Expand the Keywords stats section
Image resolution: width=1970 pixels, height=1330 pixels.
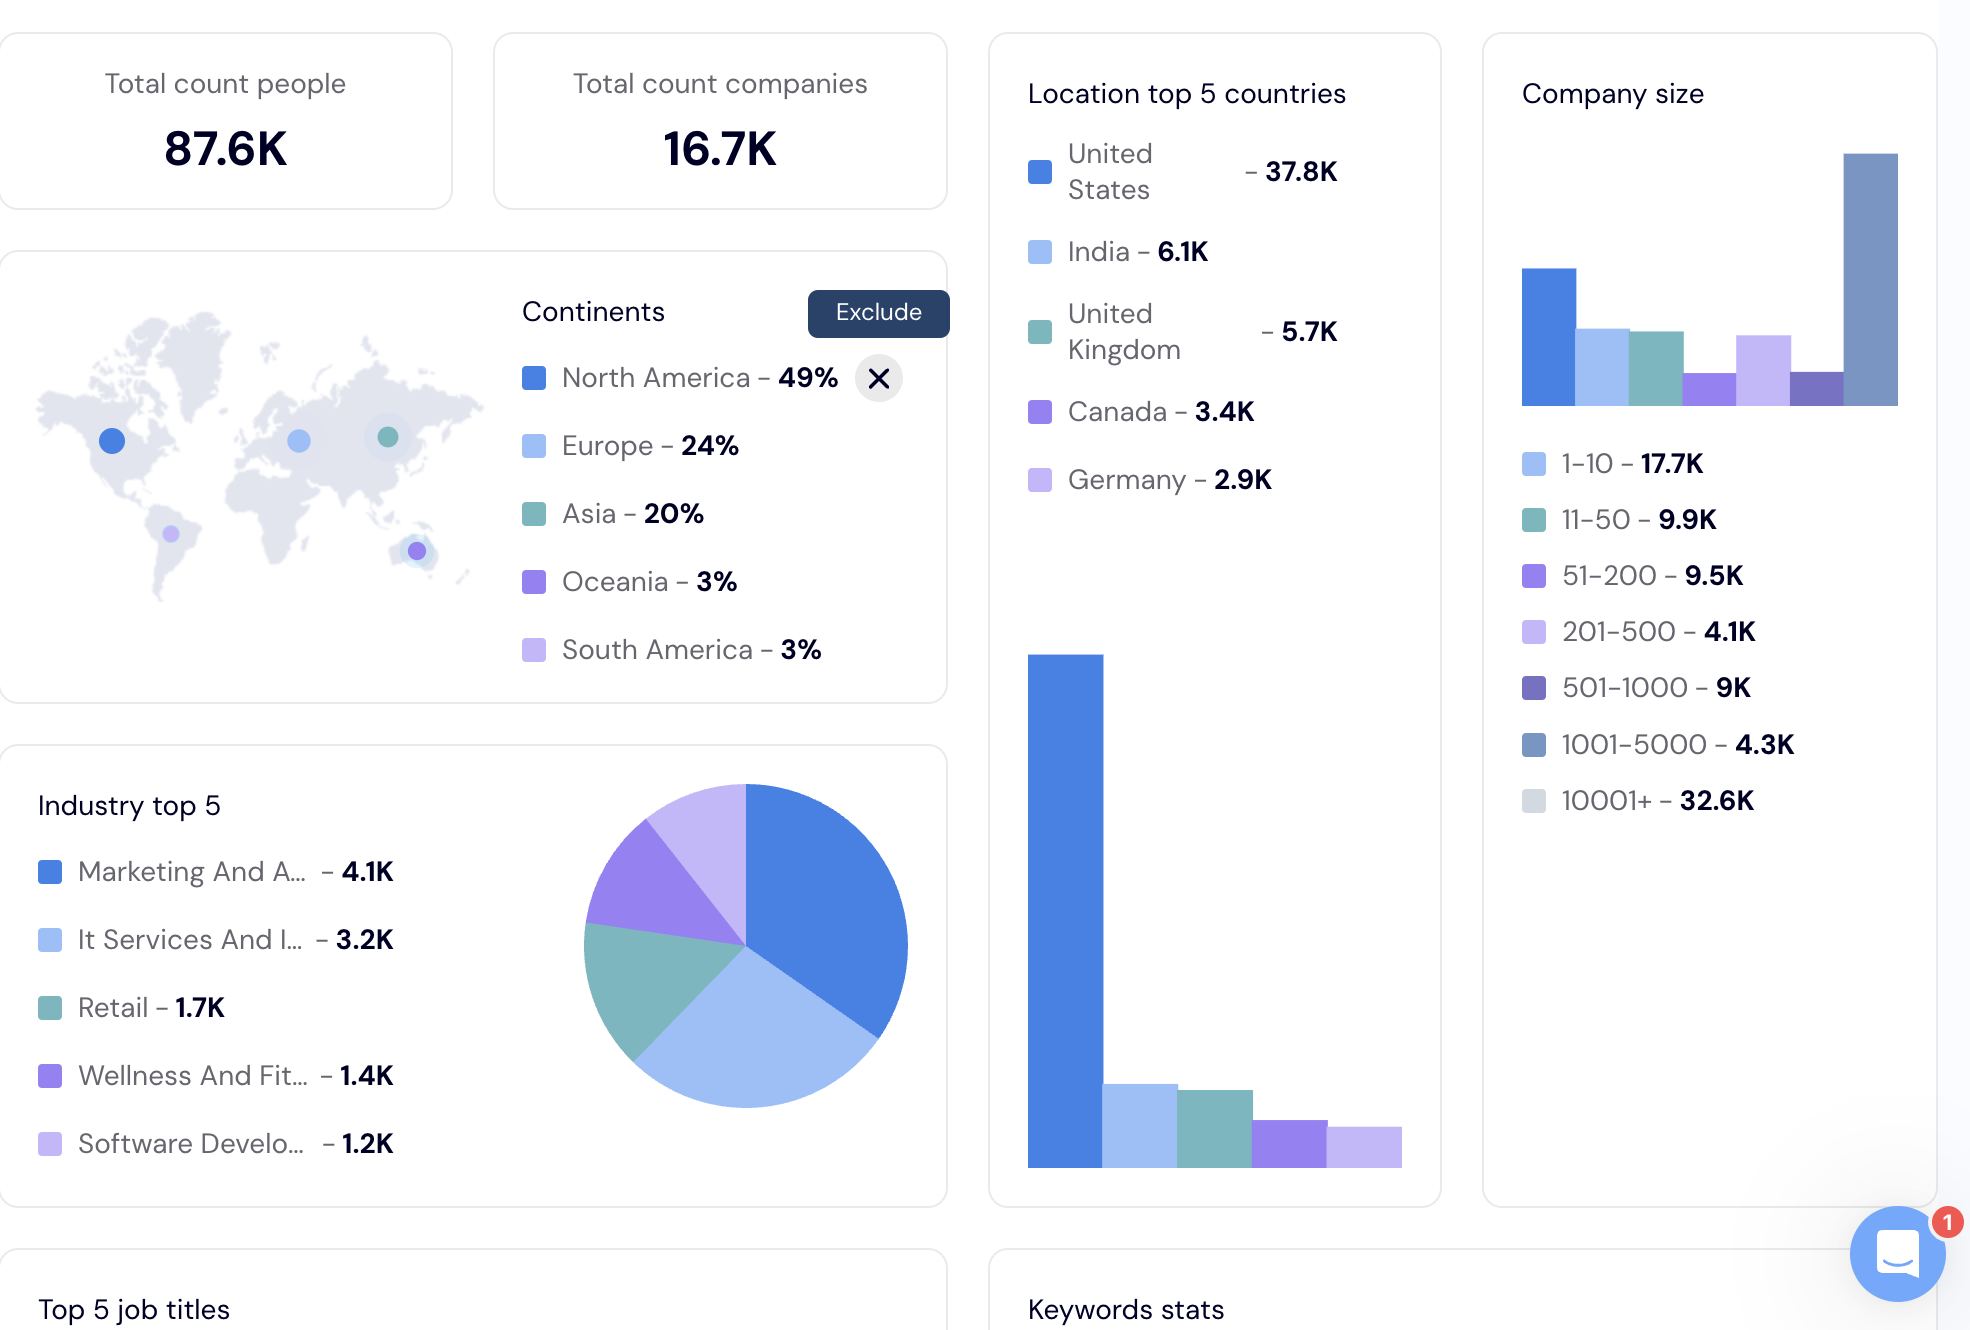[1126, 1309]
